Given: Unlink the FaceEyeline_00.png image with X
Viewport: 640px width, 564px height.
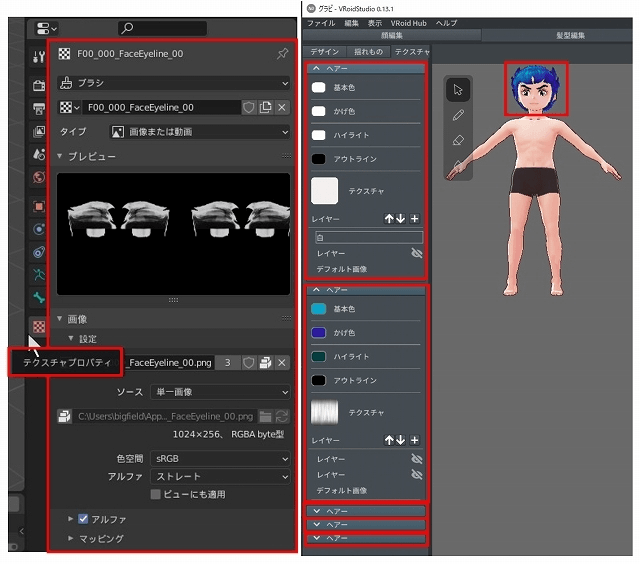Looking at the screenshot, I should (x=282, y=362).
